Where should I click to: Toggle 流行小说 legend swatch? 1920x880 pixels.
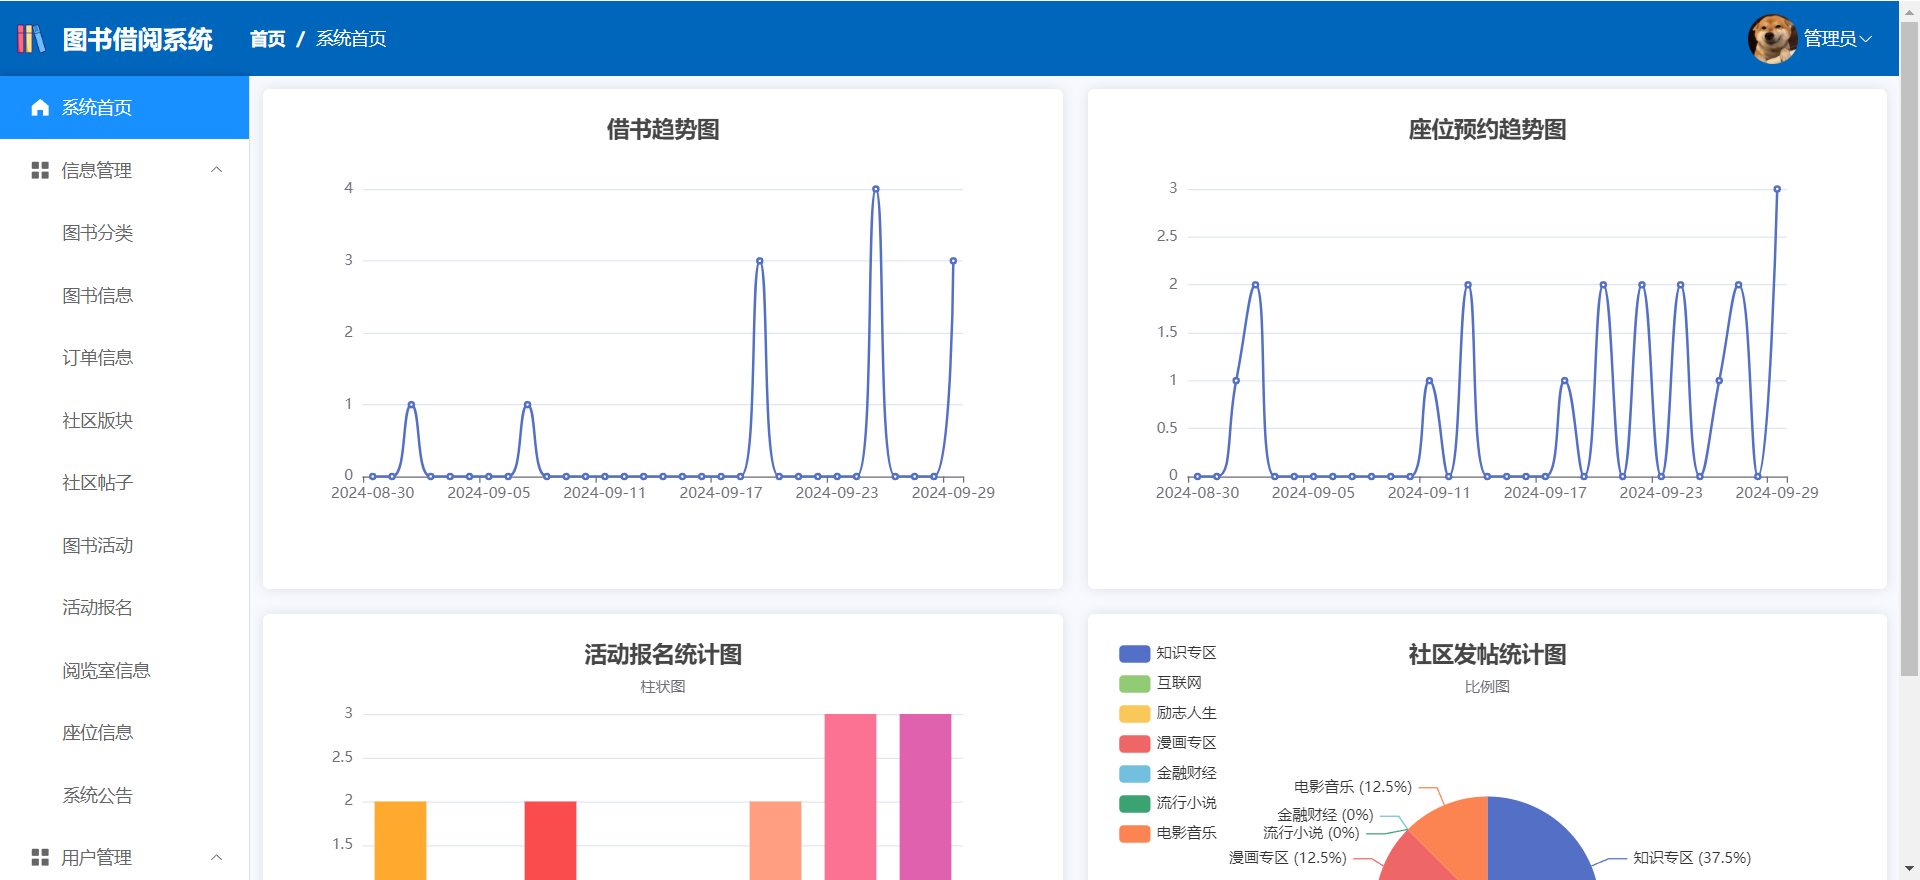(x=1134, y=804)
